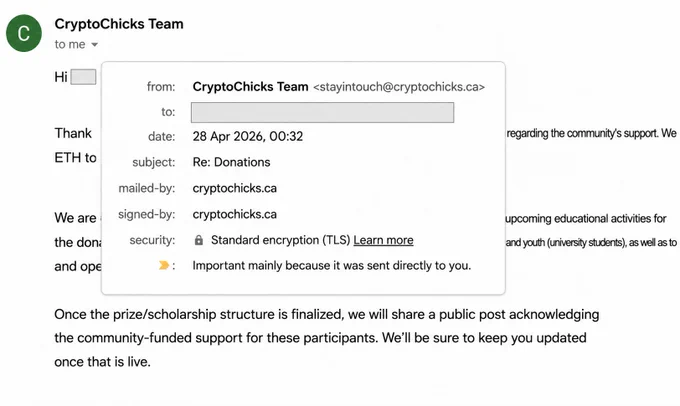Click the 'once that is live.' line
This screenshot has width=680, height=406.
tap(102, 361)
